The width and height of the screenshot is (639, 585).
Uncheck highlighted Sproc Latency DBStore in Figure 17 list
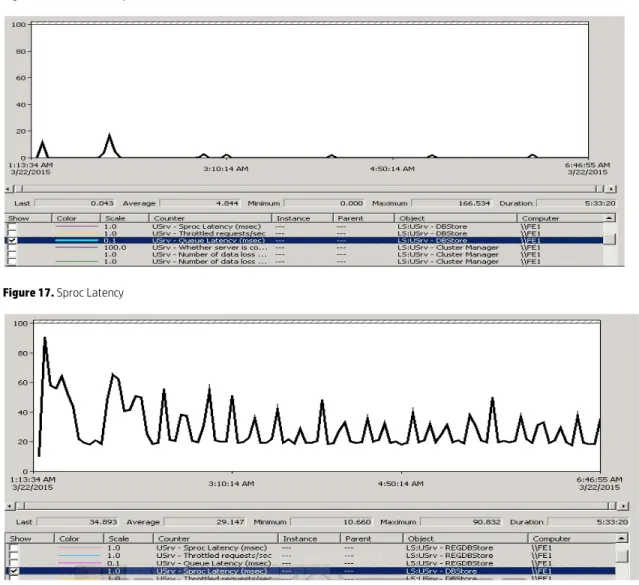13,571
